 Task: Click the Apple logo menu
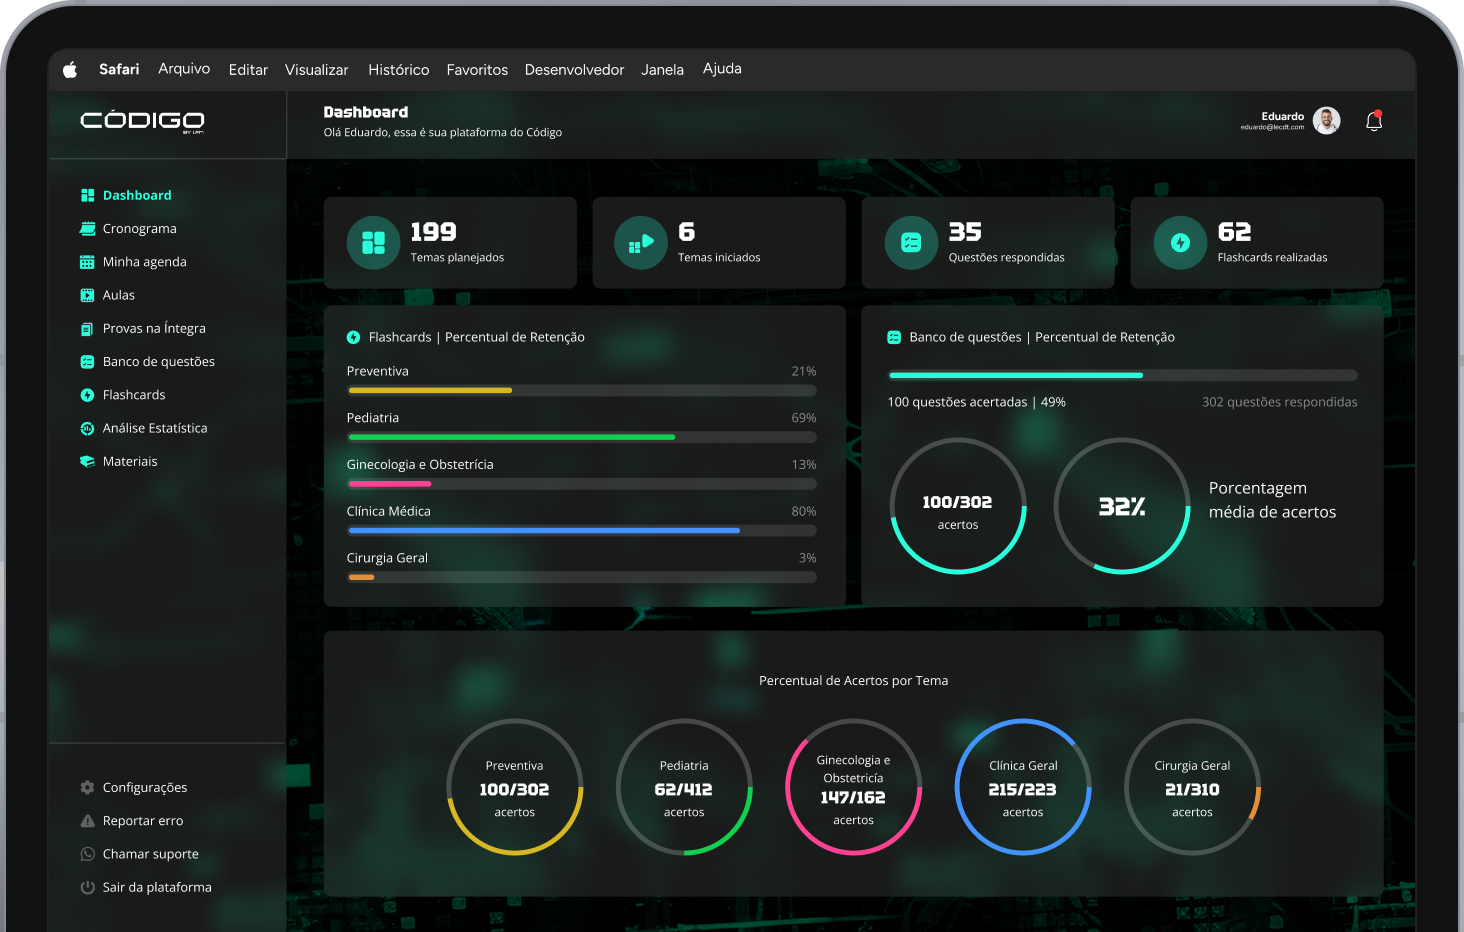pos(70,70)
